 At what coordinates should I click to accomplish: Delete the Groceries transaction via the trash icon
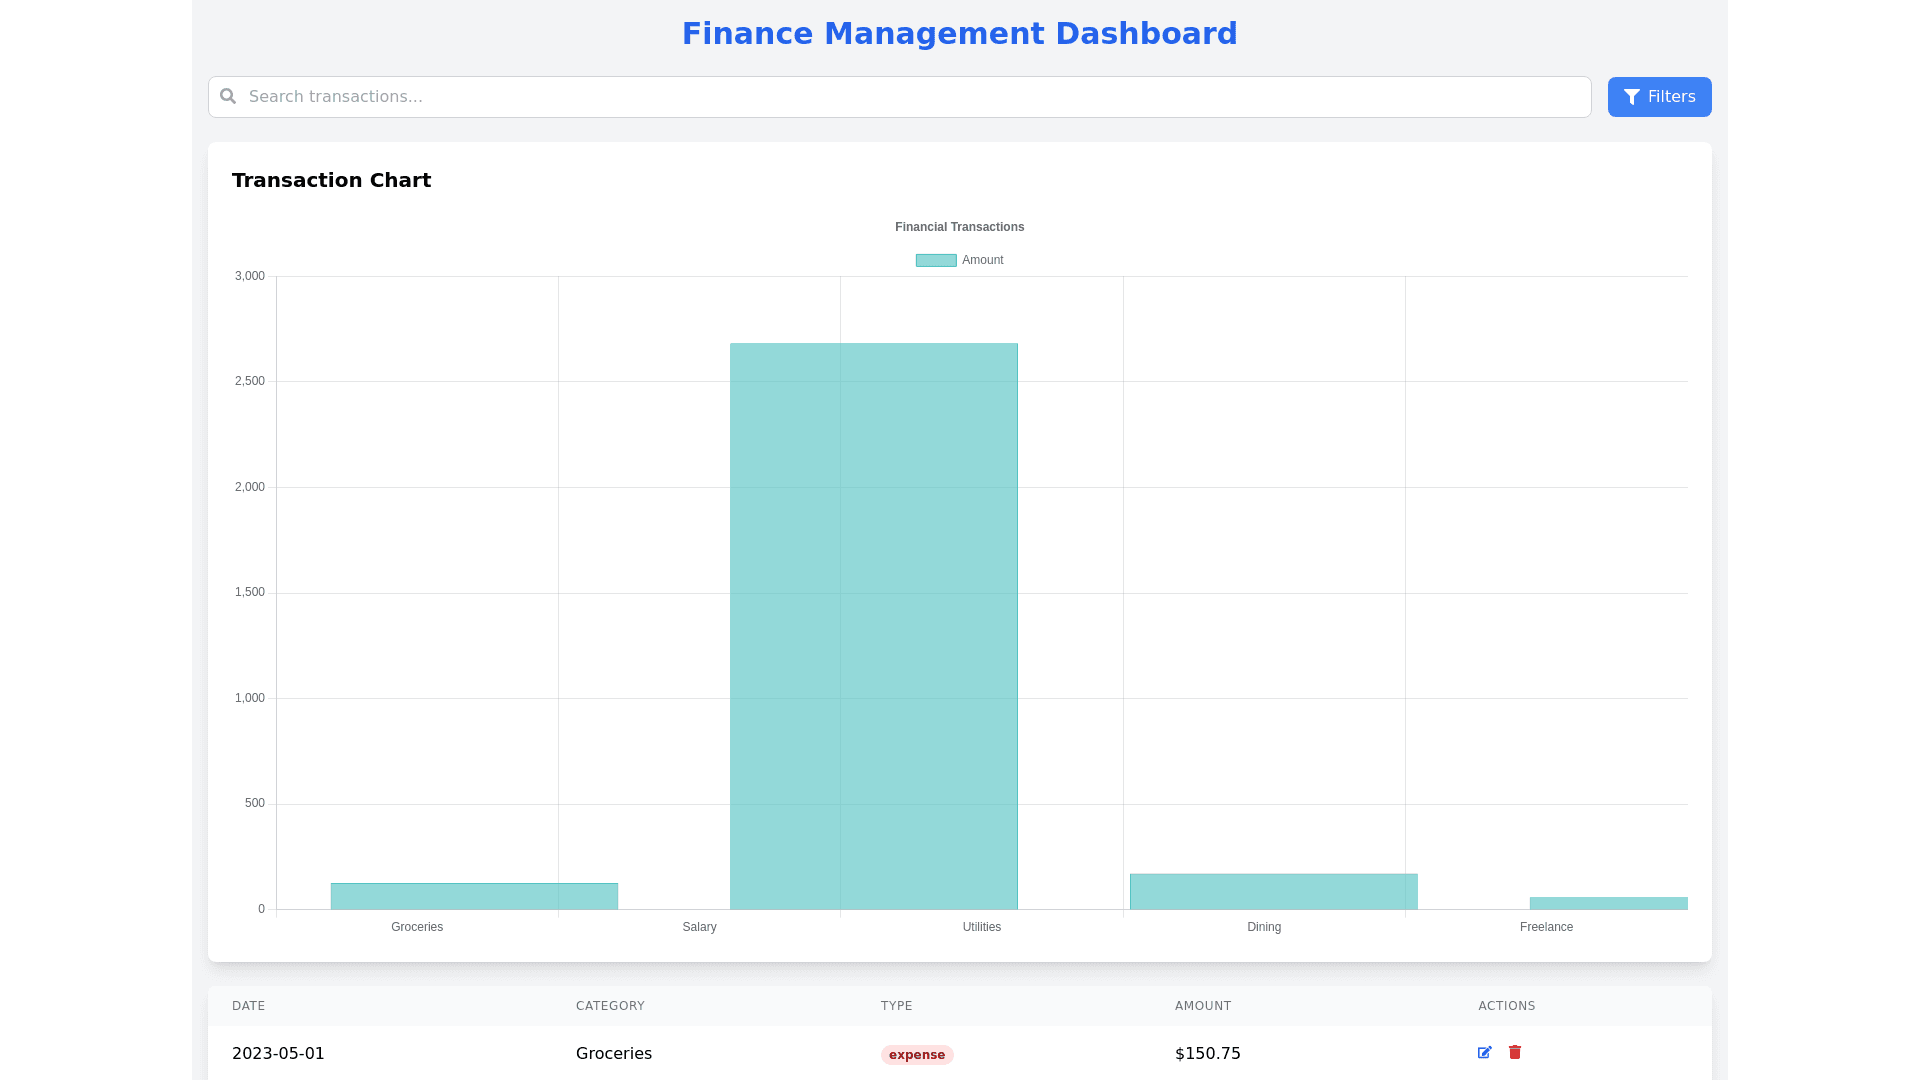pos(1515,1052)
